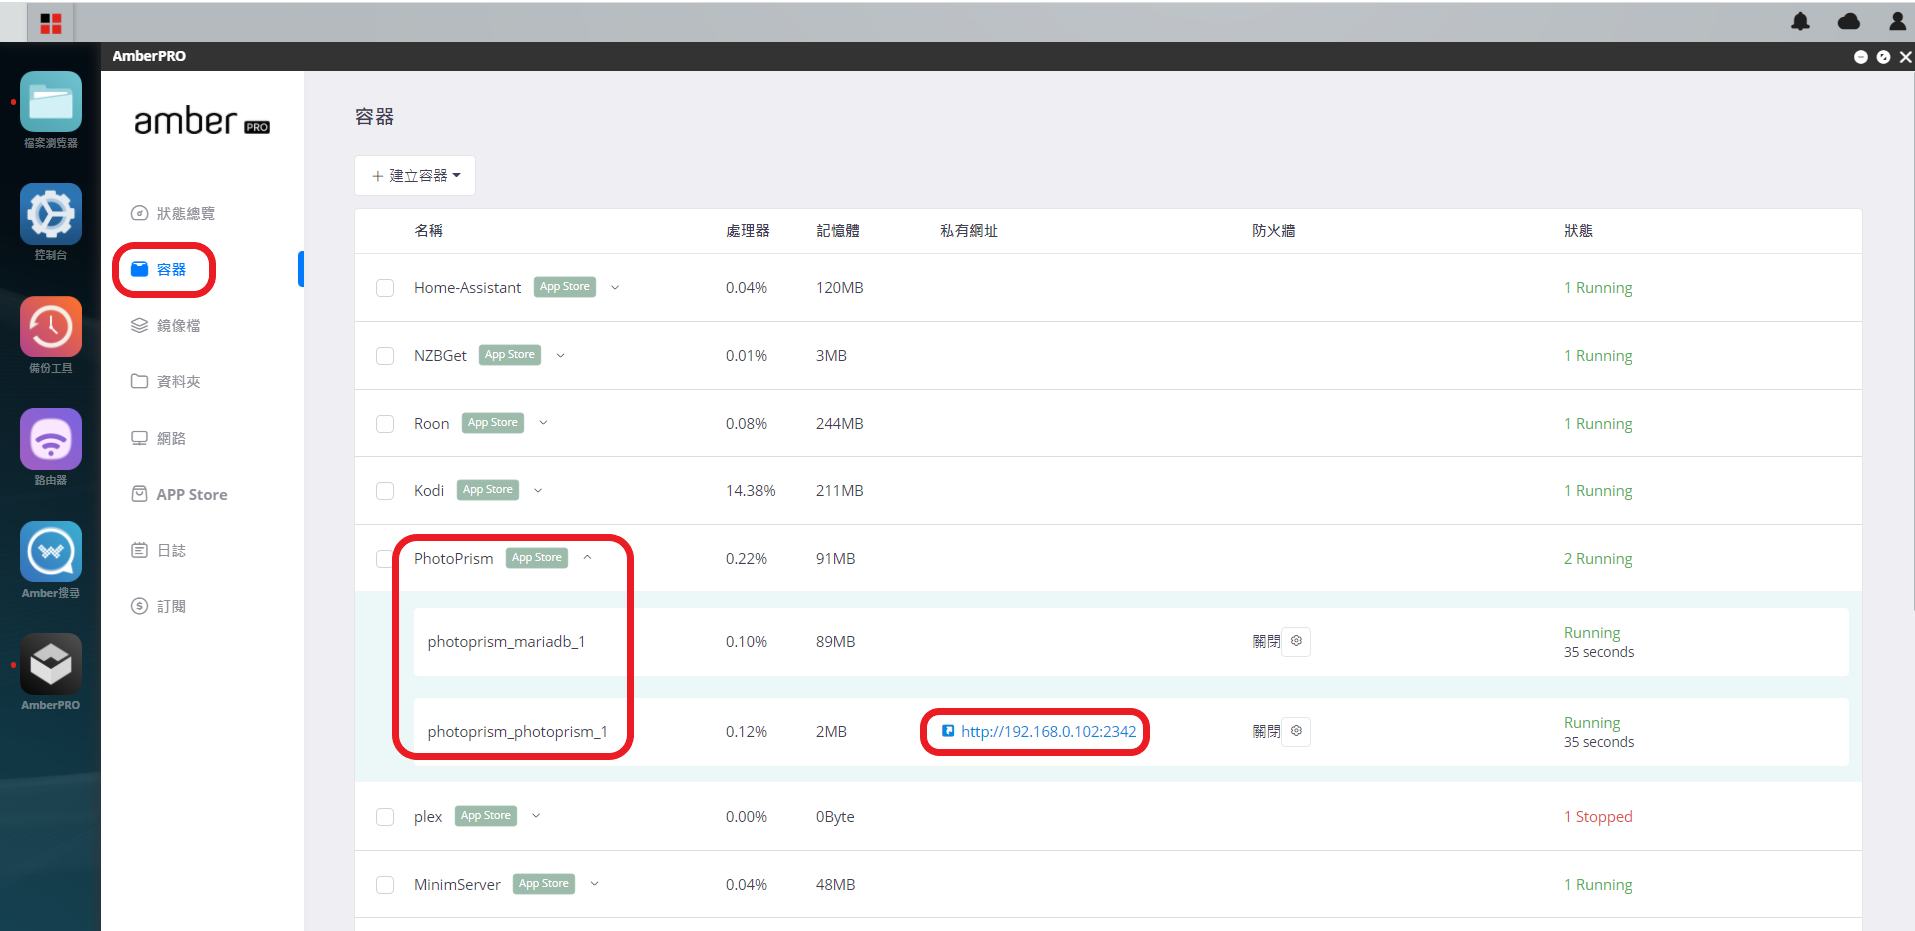
Task: Expand NZBGet container details
Action: click(x=560, y=356)
